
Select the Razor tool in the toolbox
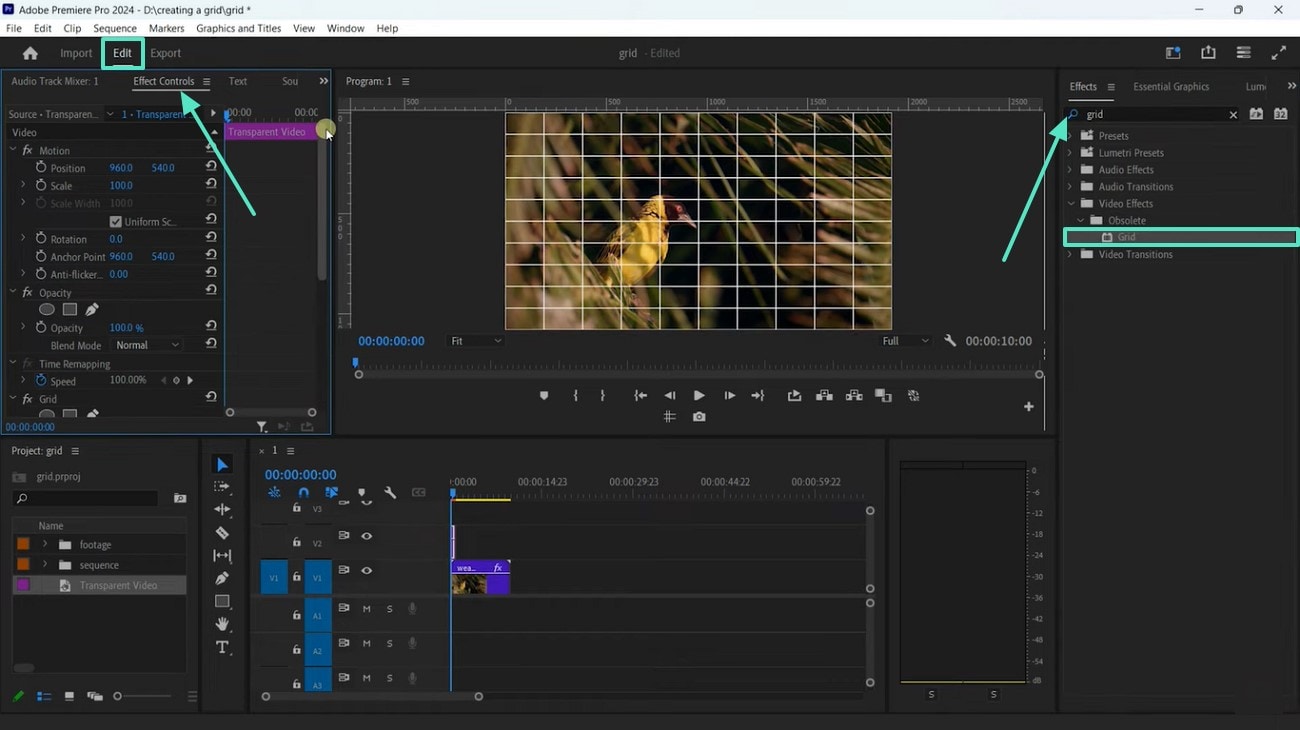(222, 533)
